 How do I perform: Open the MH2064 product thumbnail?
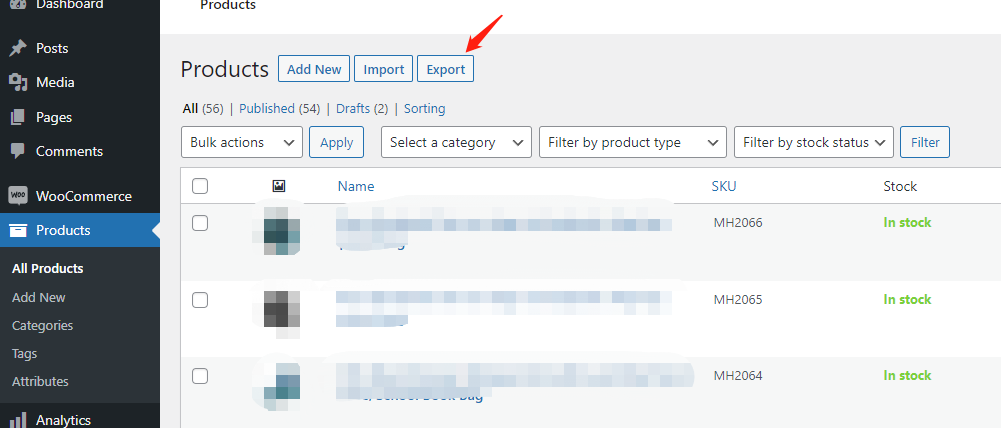282,386
